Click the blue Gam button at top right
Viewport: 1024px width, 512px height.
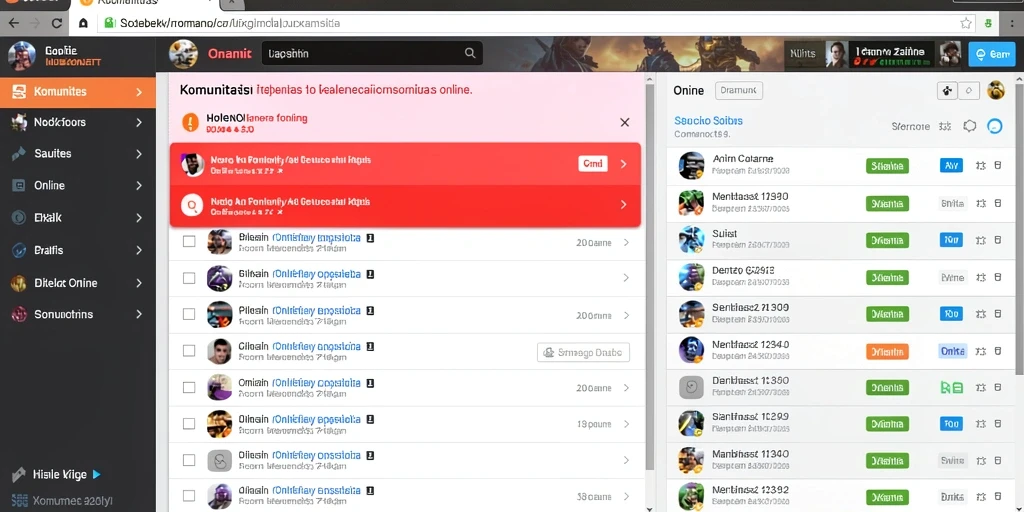[991, 55]
